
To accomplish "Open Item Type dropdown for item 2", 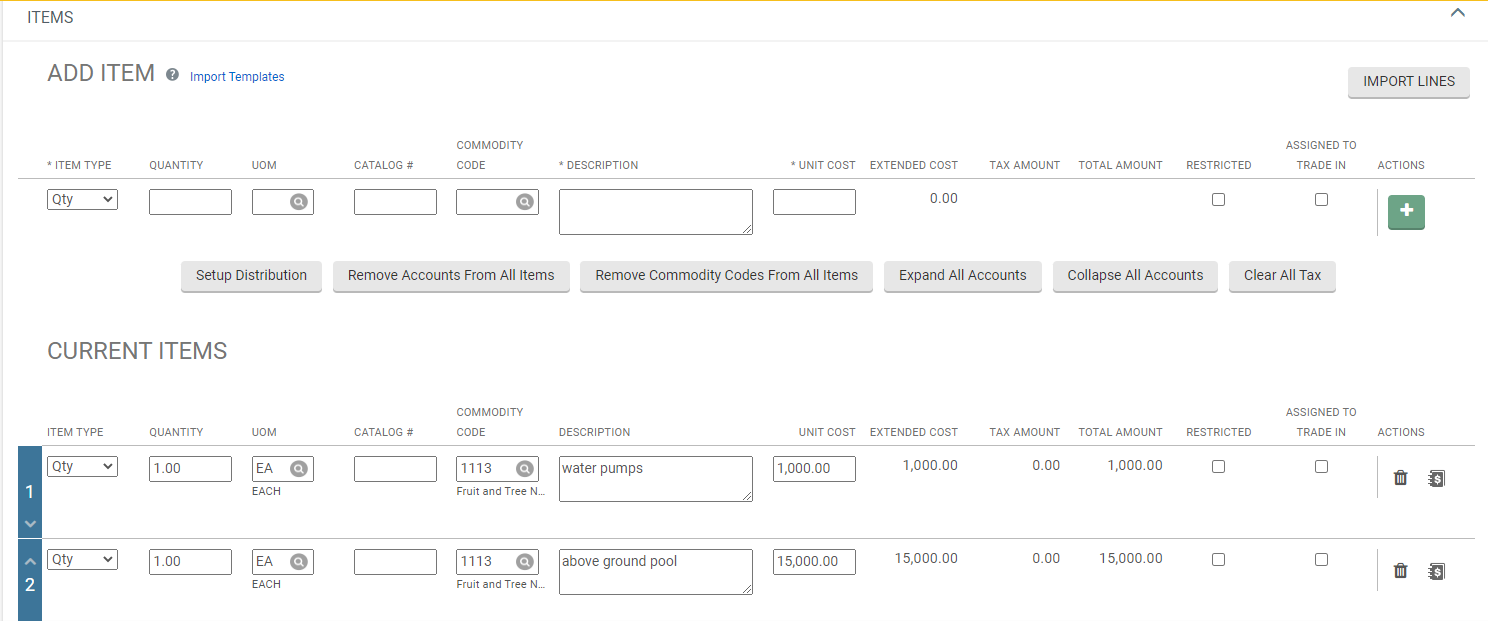I will point(82,560).
